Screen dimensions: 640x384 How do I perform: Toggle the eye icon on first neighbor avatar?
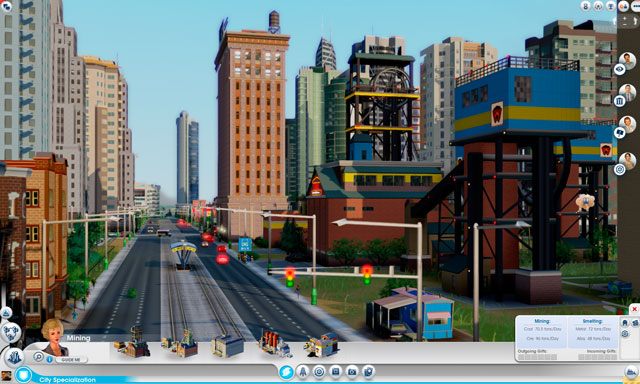point(620,69)
